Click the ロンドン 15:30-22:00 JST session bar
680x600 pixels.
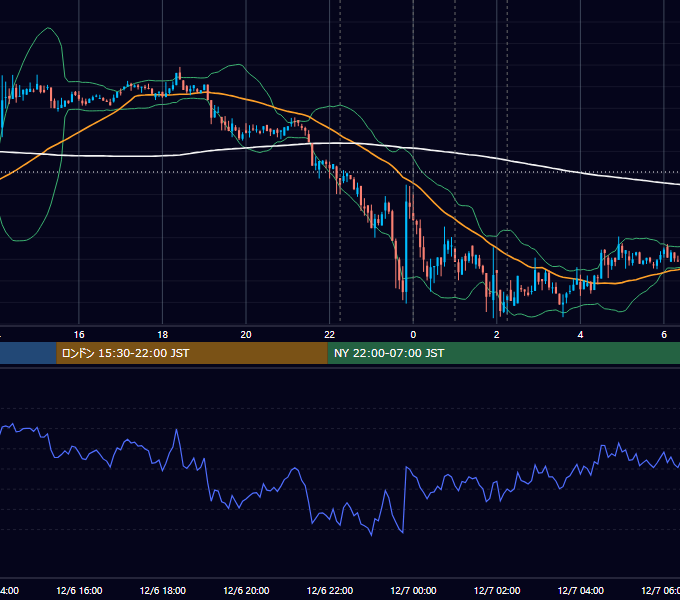[192, 353]
